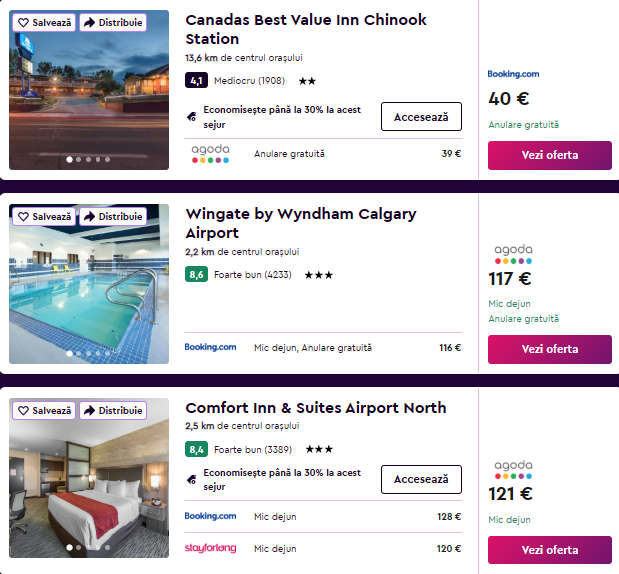Click the agoda logo in Canadas Best Value row
619x574 pixels.
click(210, 154)
